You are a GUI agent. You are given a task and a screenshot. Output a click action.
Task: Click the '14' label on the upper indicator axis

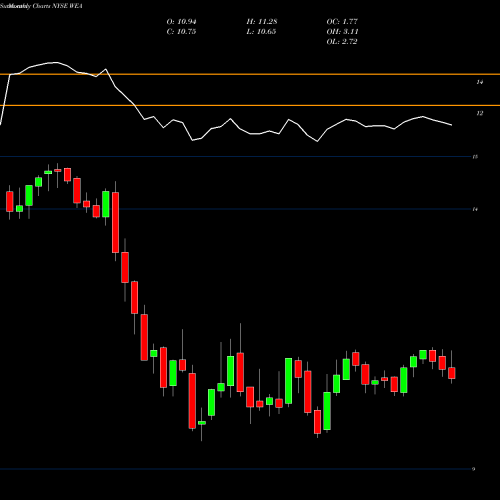click(x=479, y=82)
